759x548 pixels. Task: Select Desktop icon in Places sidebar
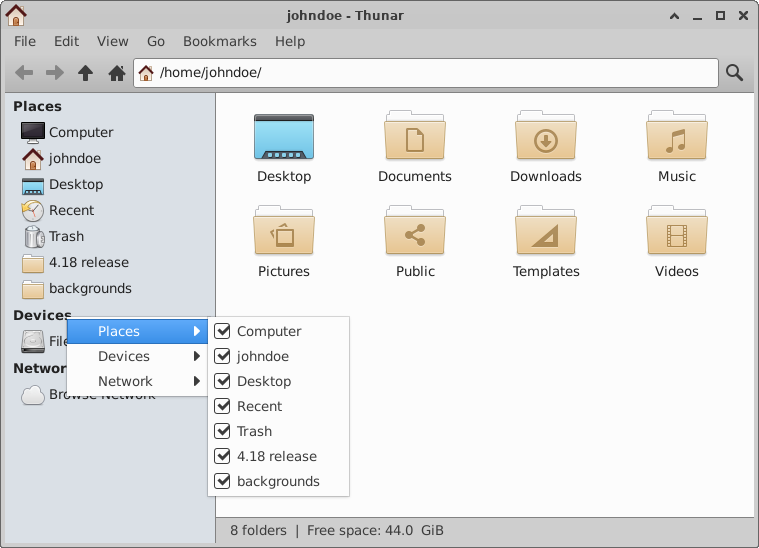[x=32, y=185]
